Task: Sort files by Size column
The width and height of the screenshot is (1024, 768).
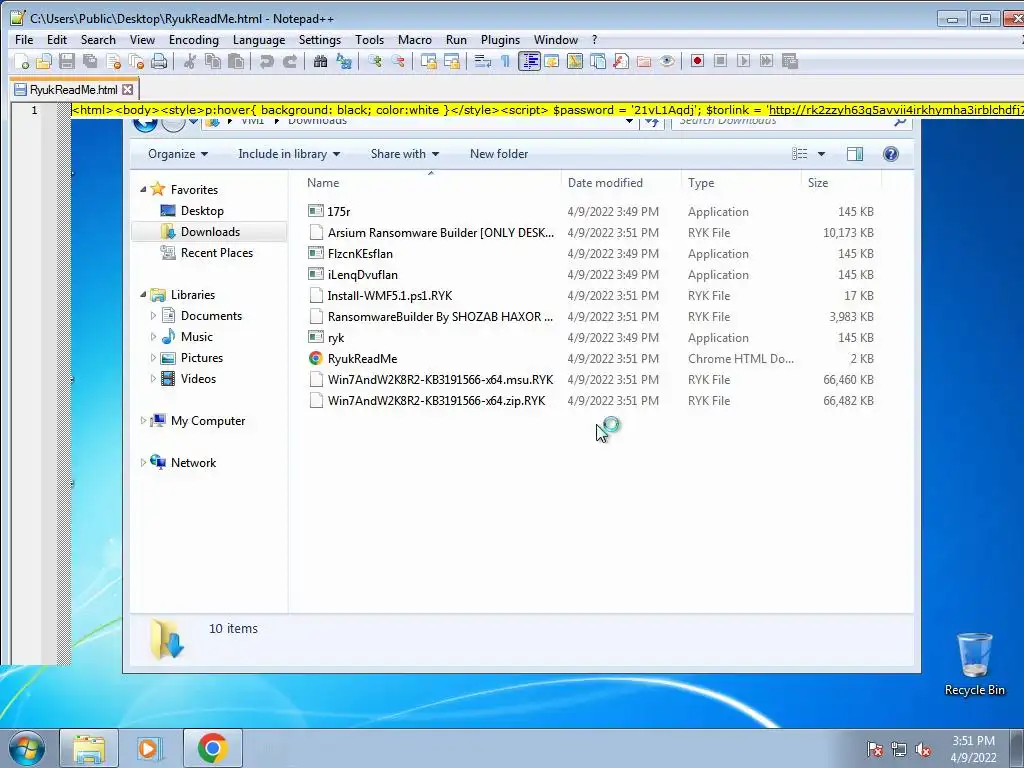Action: coord(841,183)
